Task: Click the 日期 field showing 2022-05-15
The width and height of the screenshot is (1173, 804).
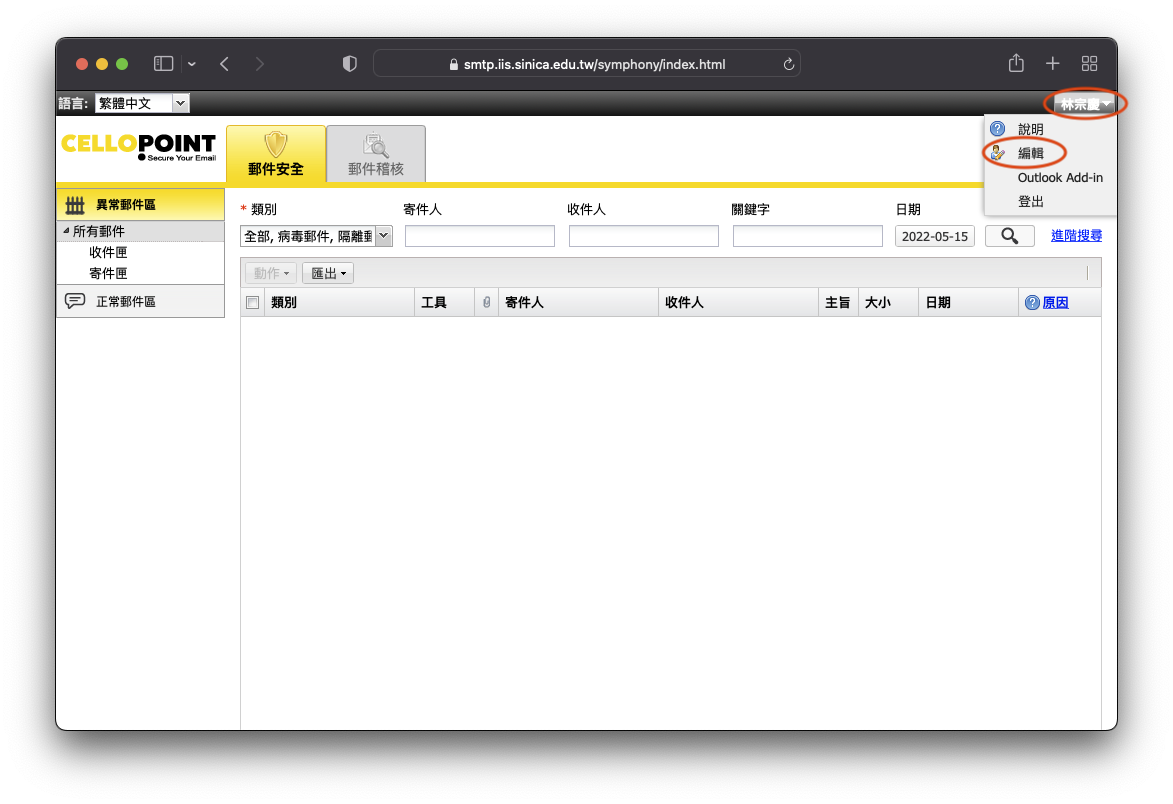Action: (935, 236)
